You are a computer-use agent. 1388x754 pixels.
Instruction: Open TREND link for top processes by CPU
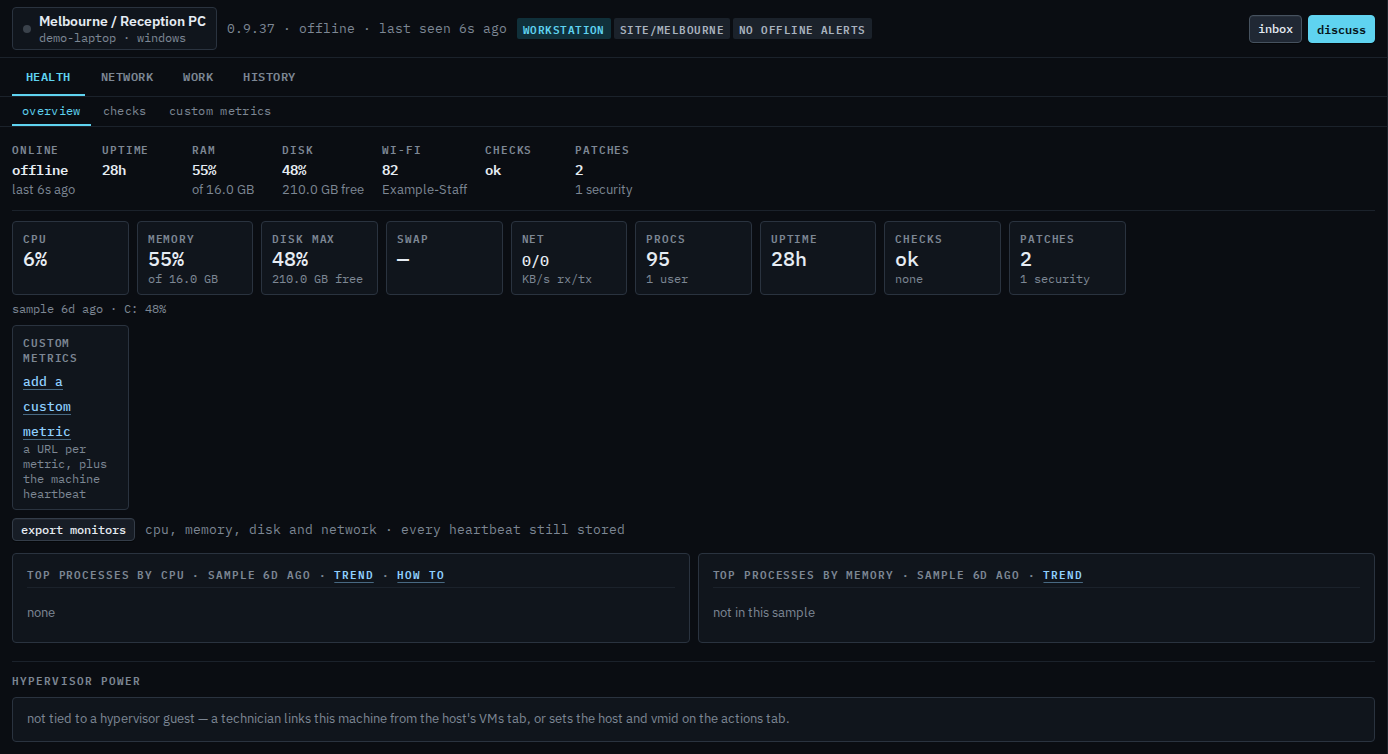353,575
